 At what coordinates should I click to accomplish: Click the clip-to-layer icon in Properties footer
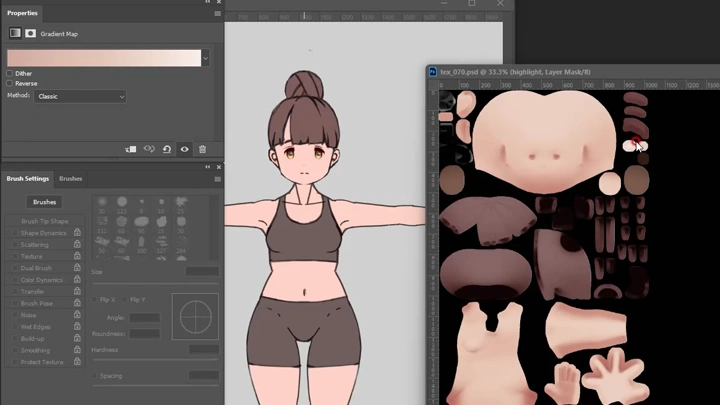pyautogui.click(x=131, y=149)
